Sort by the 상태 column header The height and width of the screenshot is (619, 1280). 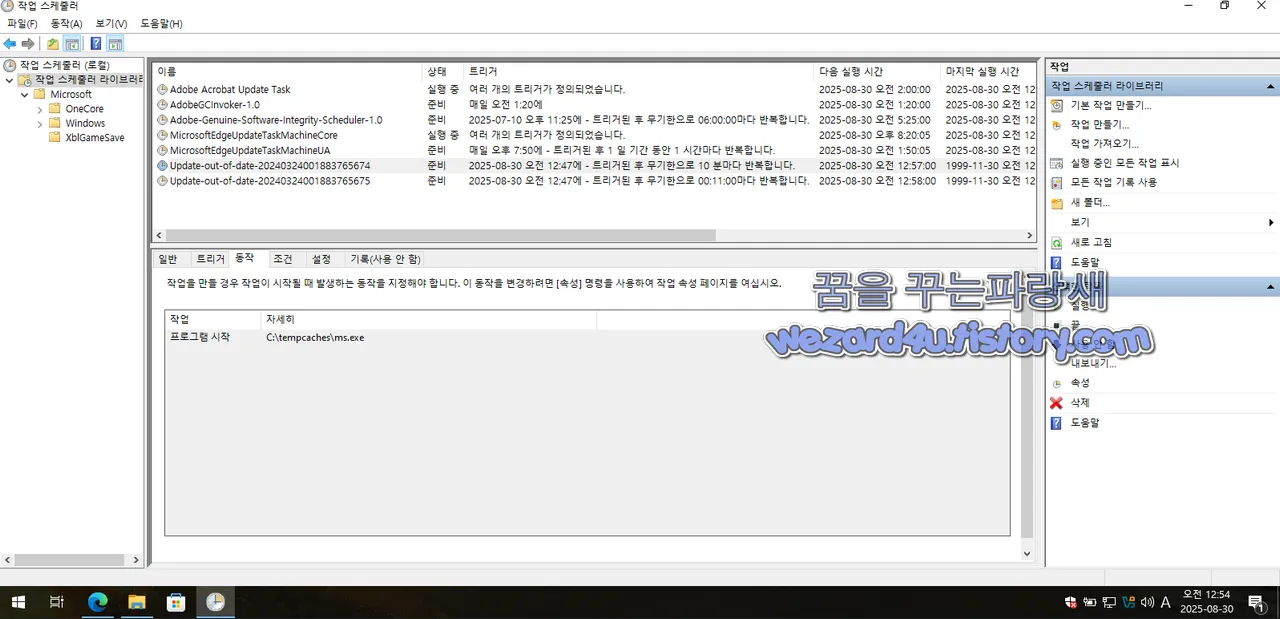(442, 72)
